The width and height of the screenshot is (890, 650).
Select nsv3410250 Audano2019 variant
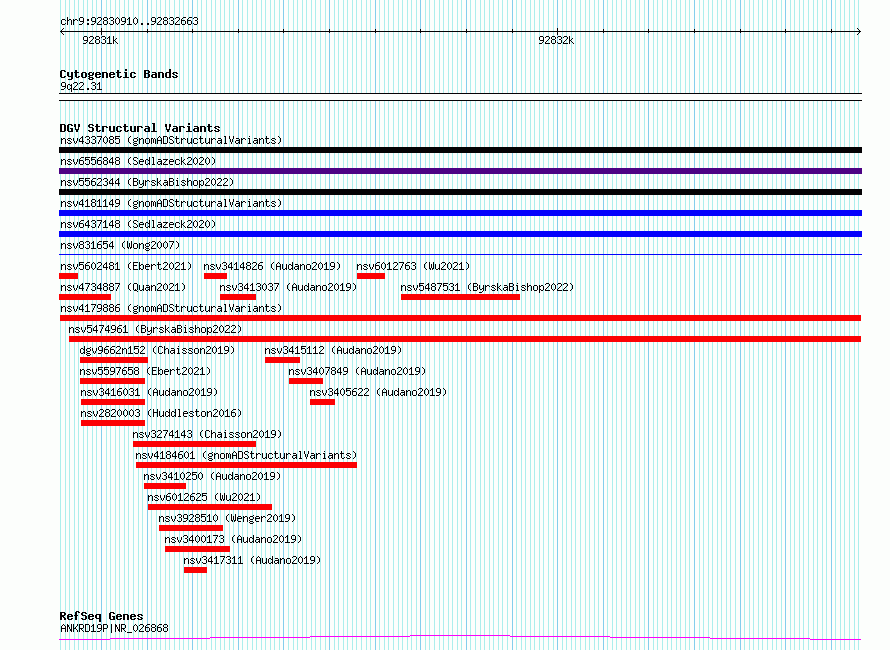pyautogui.click(x=212, y=476)
